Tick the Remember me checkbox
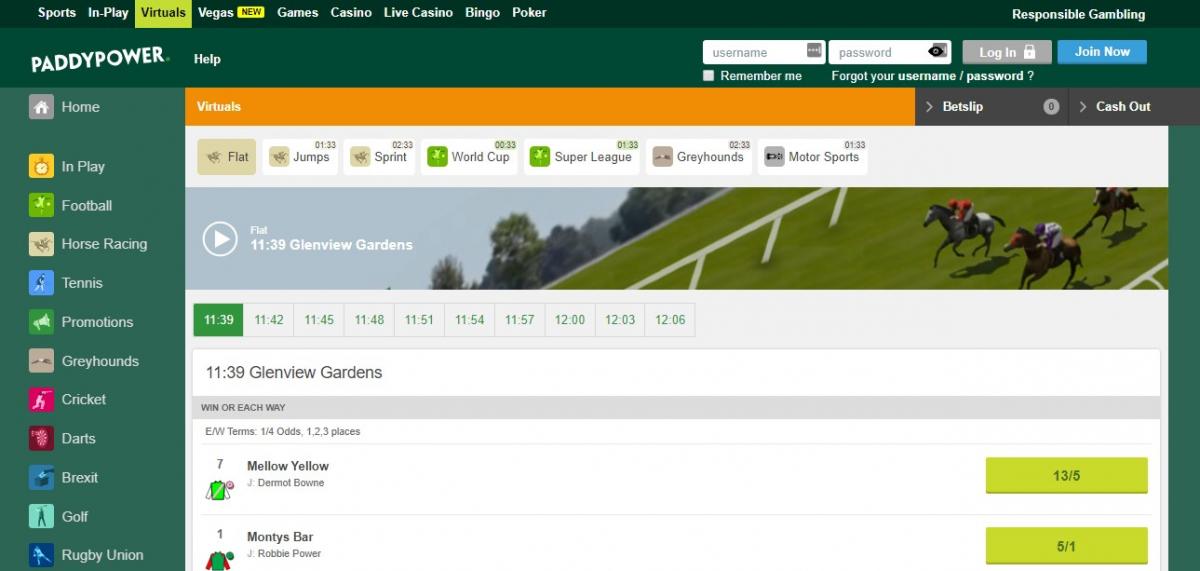This screenshot has height=571, width=1200. pyautogui.click(x=709, y=75)
